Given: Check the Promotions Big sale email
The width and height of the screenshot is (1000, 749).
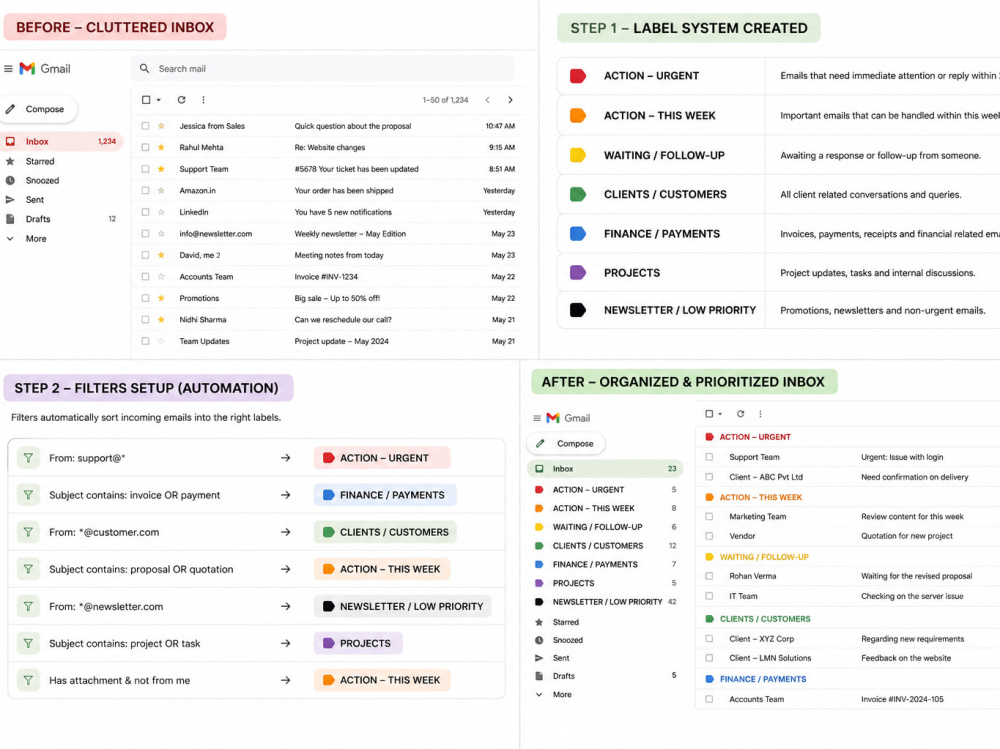Looking at the screenshot, I should (x=145, y=298).
